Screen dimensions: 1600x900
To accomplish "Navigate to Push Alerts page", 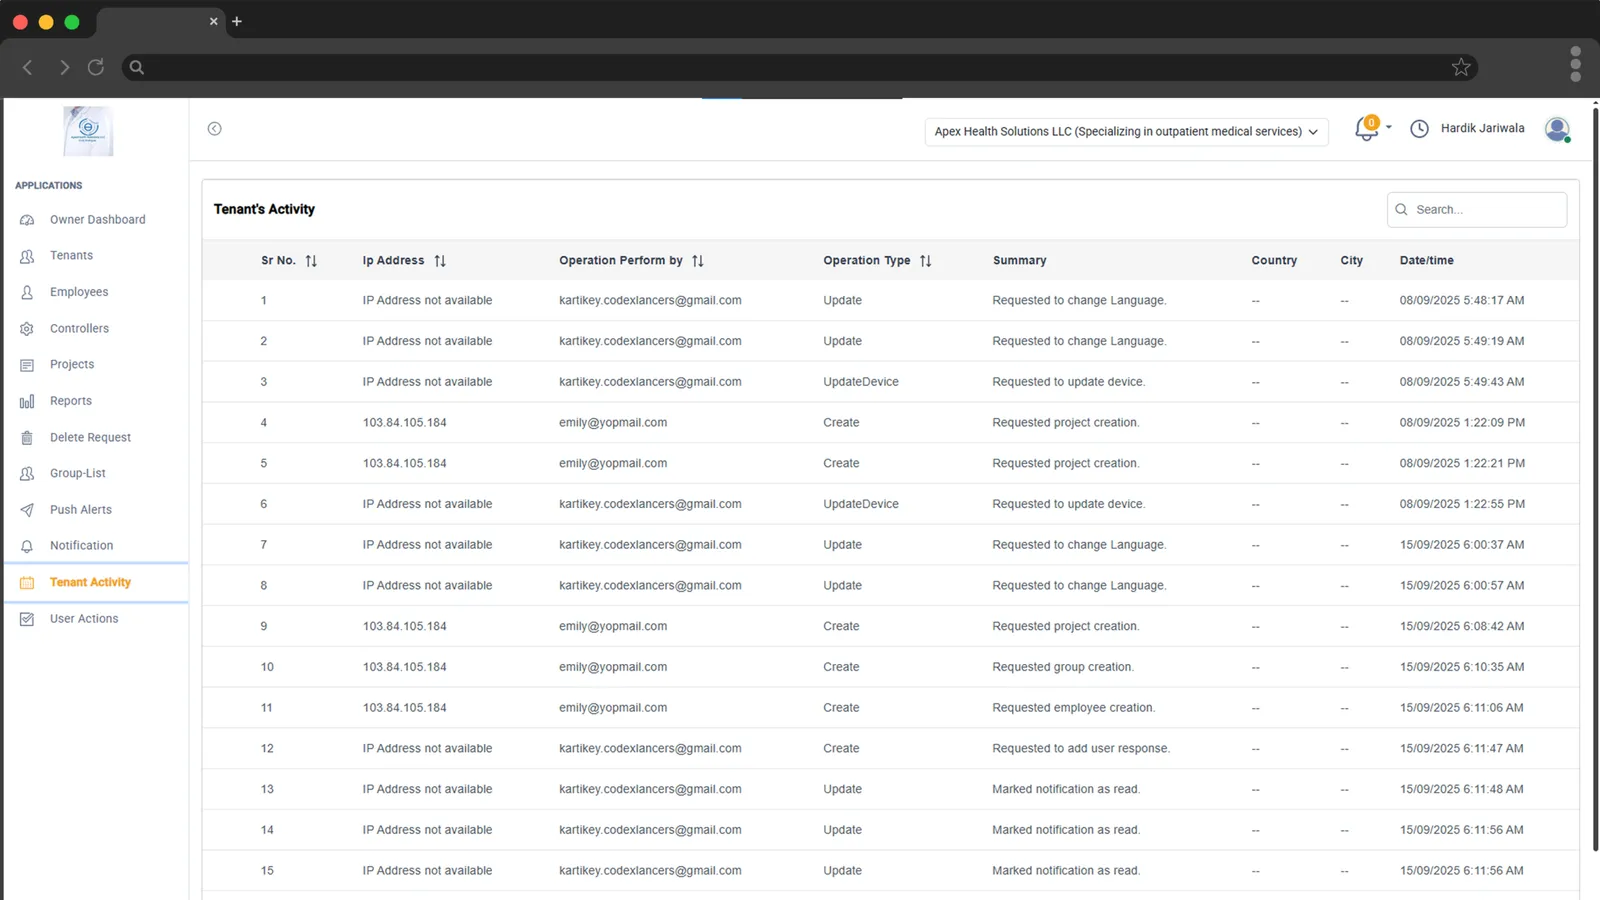I will (x=81, y=510).
